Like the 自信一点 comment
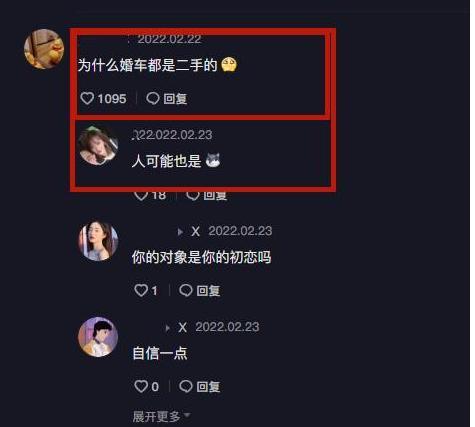 pos(141,386)
